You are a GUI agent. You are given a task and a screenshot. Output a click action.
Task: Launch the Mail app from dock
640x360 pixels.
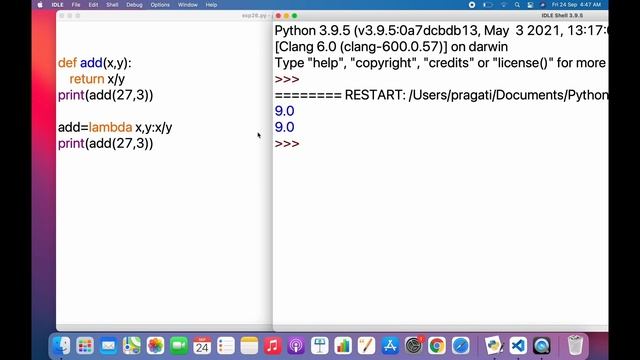click(108, 346)
